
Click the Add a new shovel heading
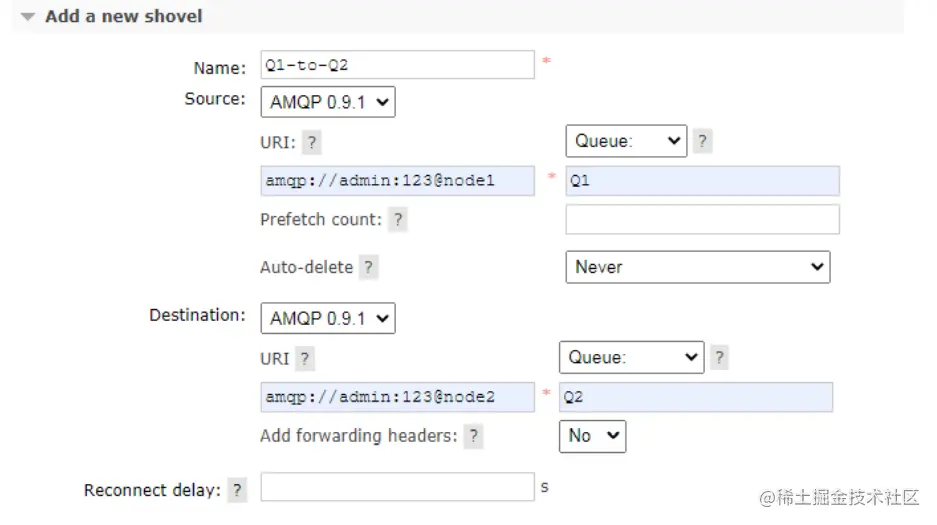click(x=124, y=16)
